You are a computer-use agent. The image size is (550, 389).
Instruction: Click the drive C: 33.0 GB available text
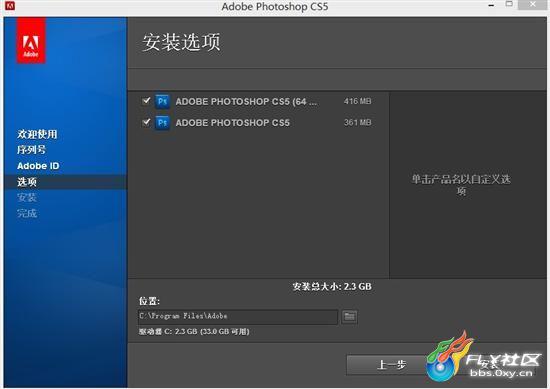(x=194, y=331)
